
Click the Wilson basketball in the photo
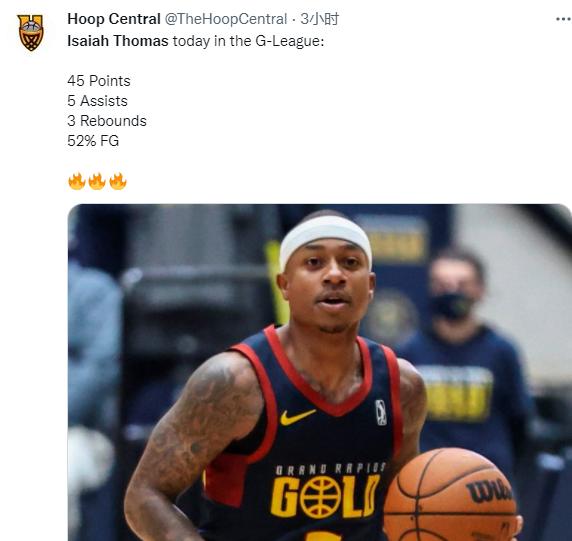pyautogui.click(x=450, y=495)
